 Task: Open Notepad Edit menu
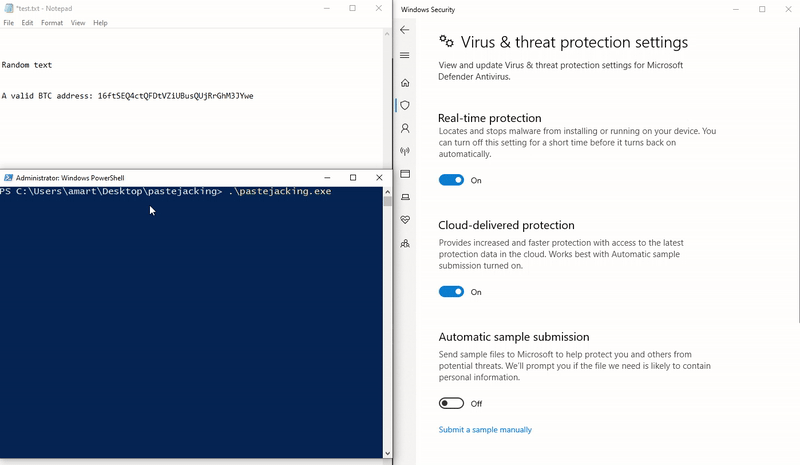tap(28, 22)
